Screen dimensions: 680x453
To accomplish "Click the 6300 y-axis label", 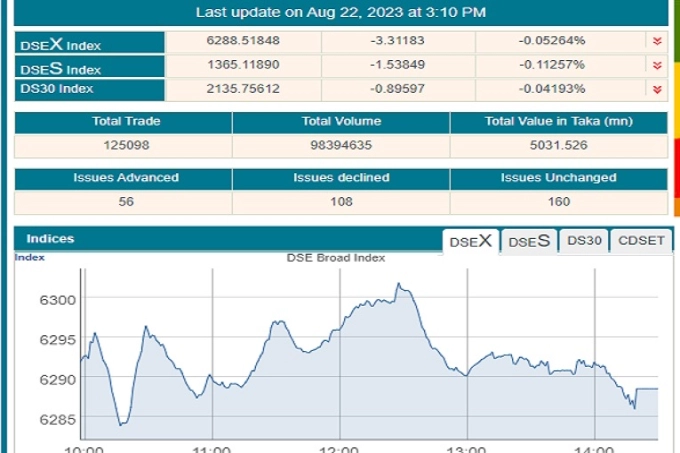I will (57, 300).
